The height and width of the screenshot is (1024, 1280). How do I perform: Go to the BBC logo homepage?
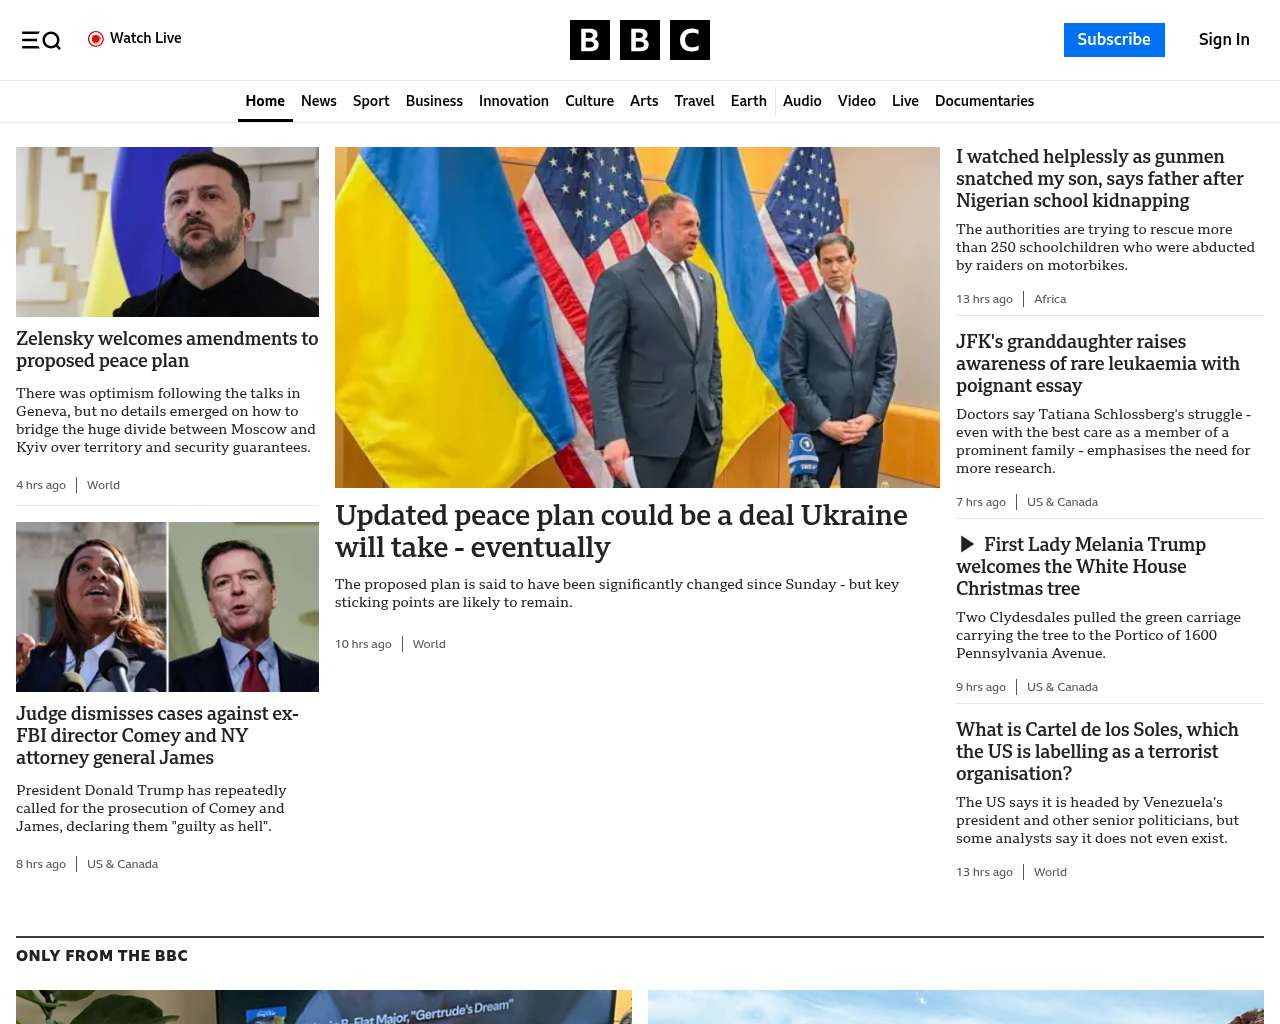pos(640,40)
